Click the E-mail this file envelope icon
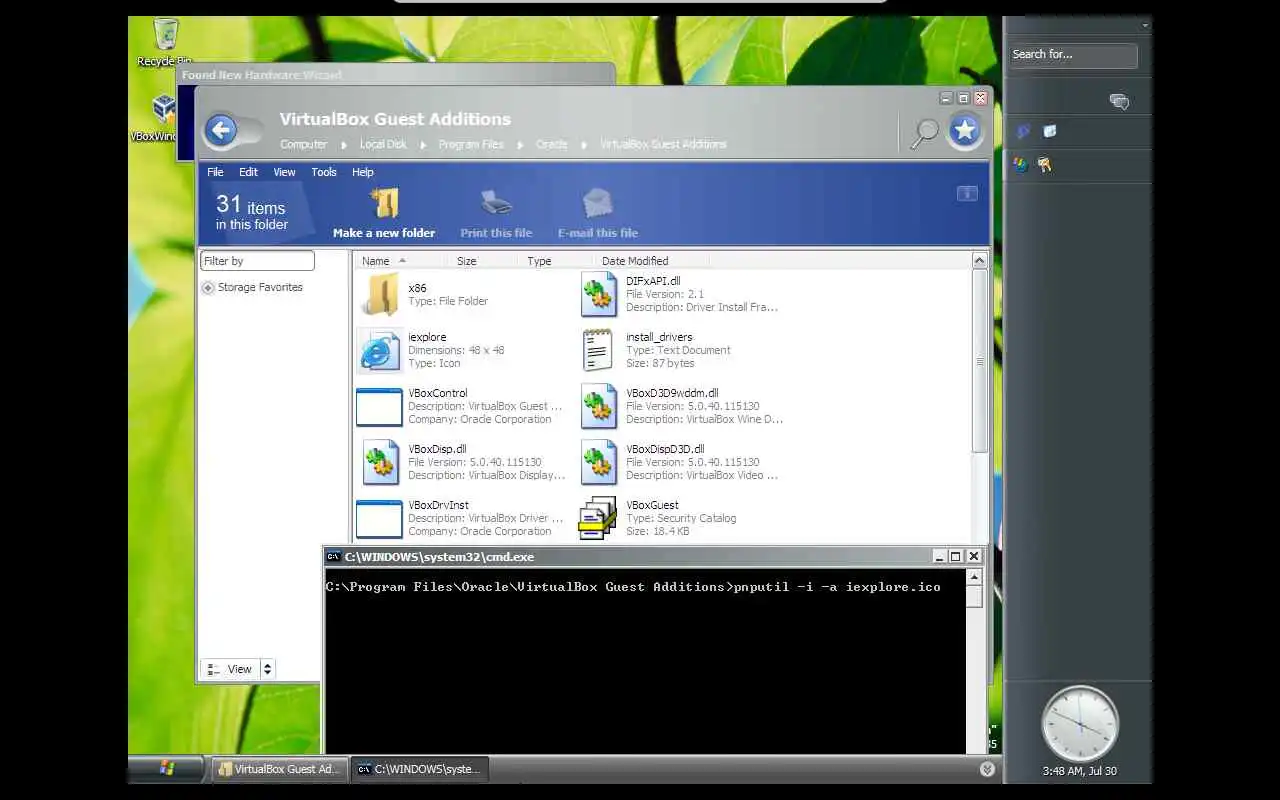 pos(598,203)
